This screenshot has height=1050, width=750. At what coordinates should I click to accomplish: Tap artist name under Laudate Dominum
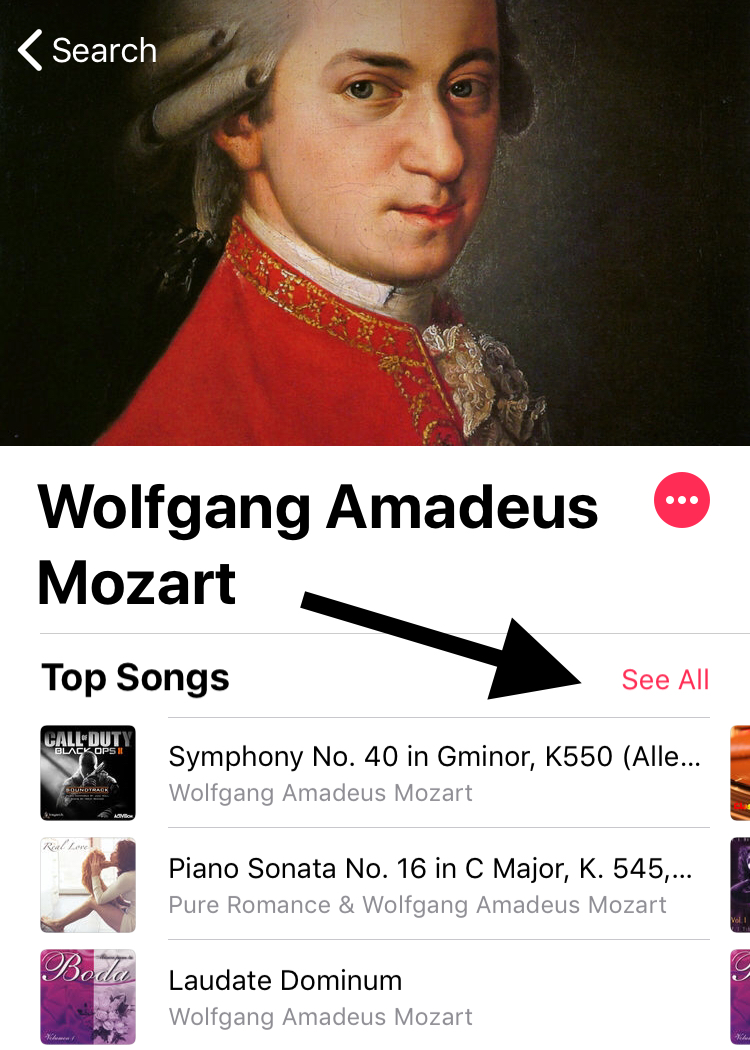[x=320, y=1017]
